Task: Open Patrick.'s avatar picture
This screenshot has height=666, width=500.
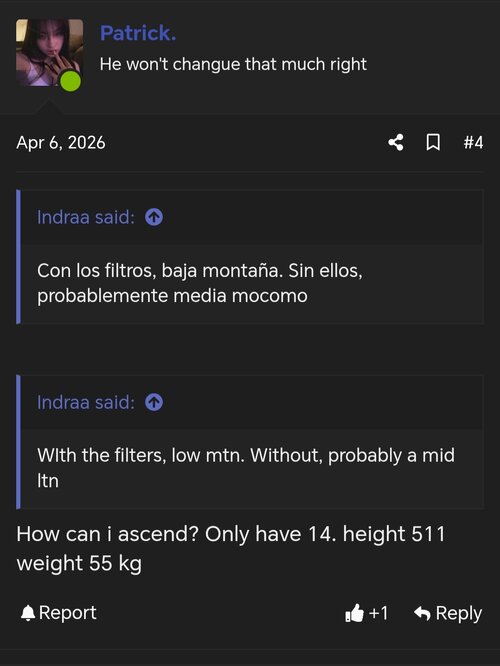Action: pos(49,53)
